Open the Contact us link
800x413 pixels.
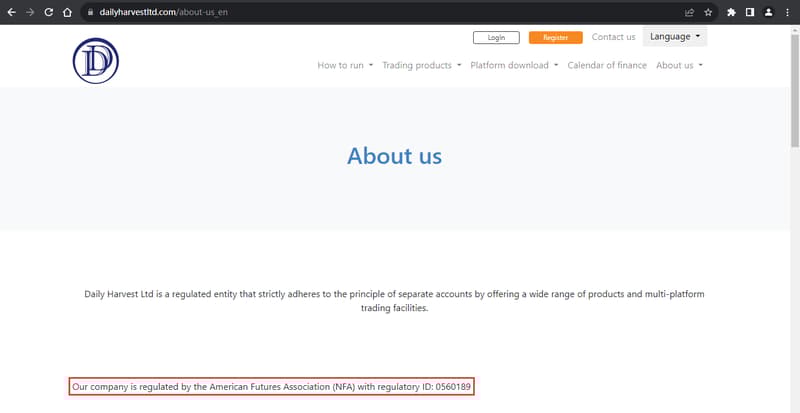click(x=613, y=37)
